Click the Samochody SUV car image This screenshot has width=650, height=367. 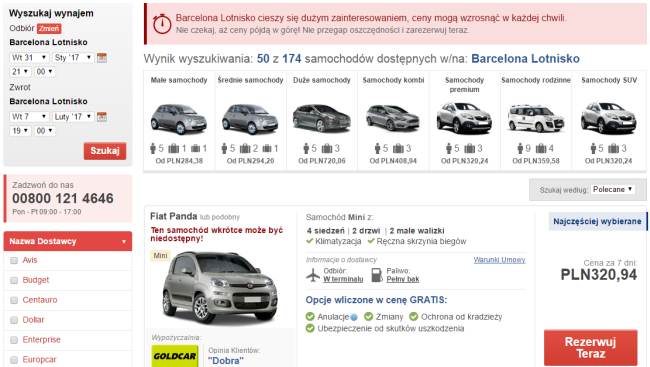608,118
